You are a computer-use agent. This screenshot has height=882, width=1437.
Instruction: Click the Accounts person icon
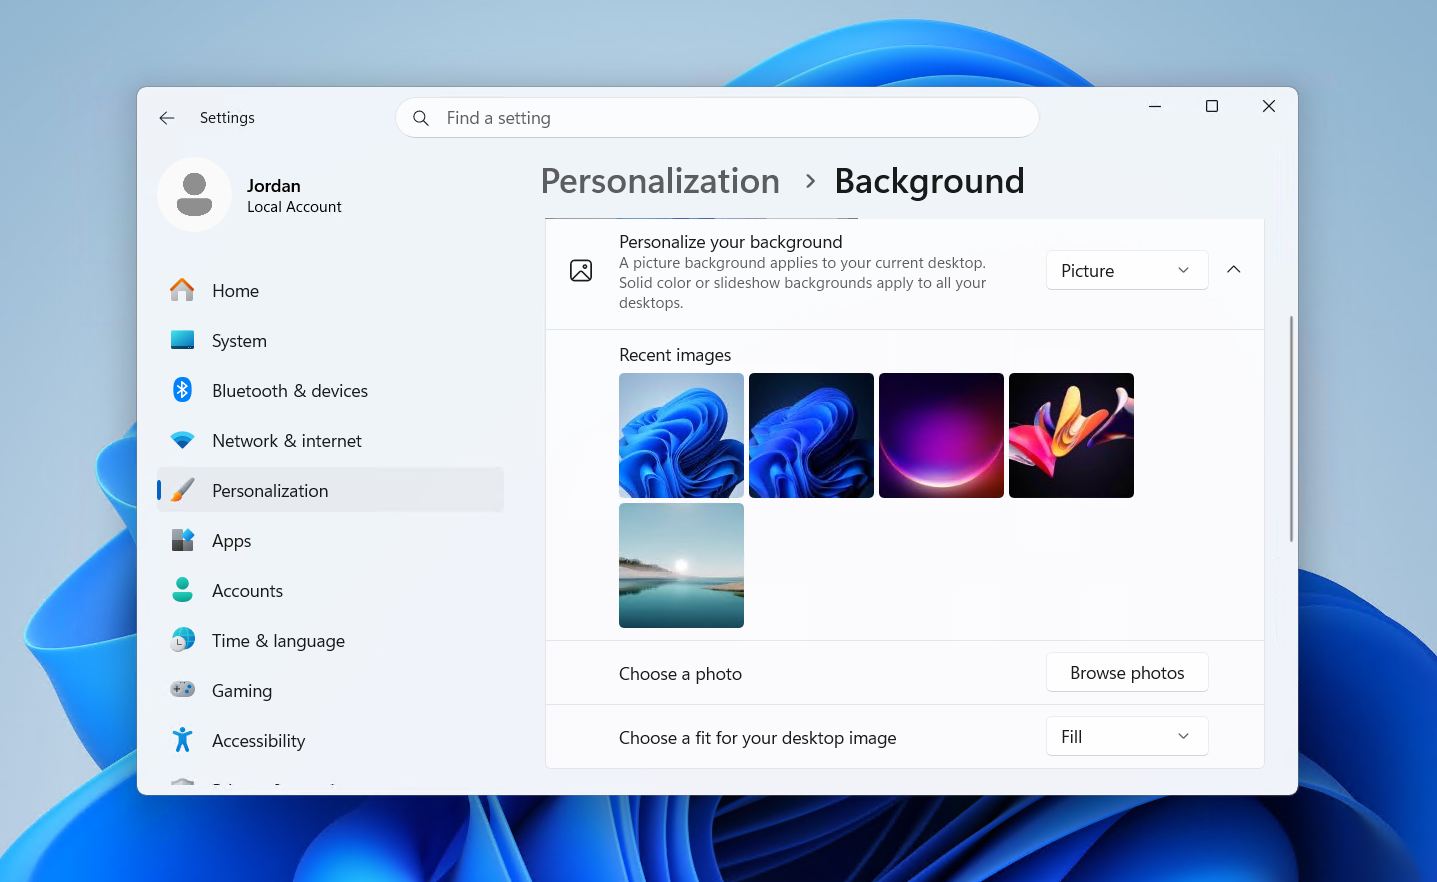click(182, 590)
